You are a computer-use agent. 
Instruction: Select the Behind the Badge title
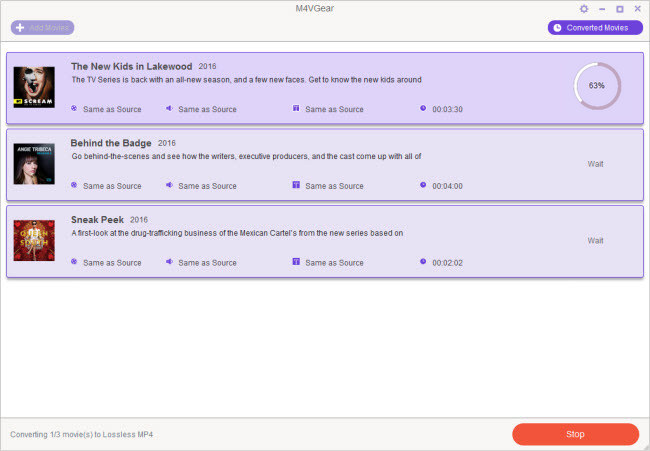(111, 143)
